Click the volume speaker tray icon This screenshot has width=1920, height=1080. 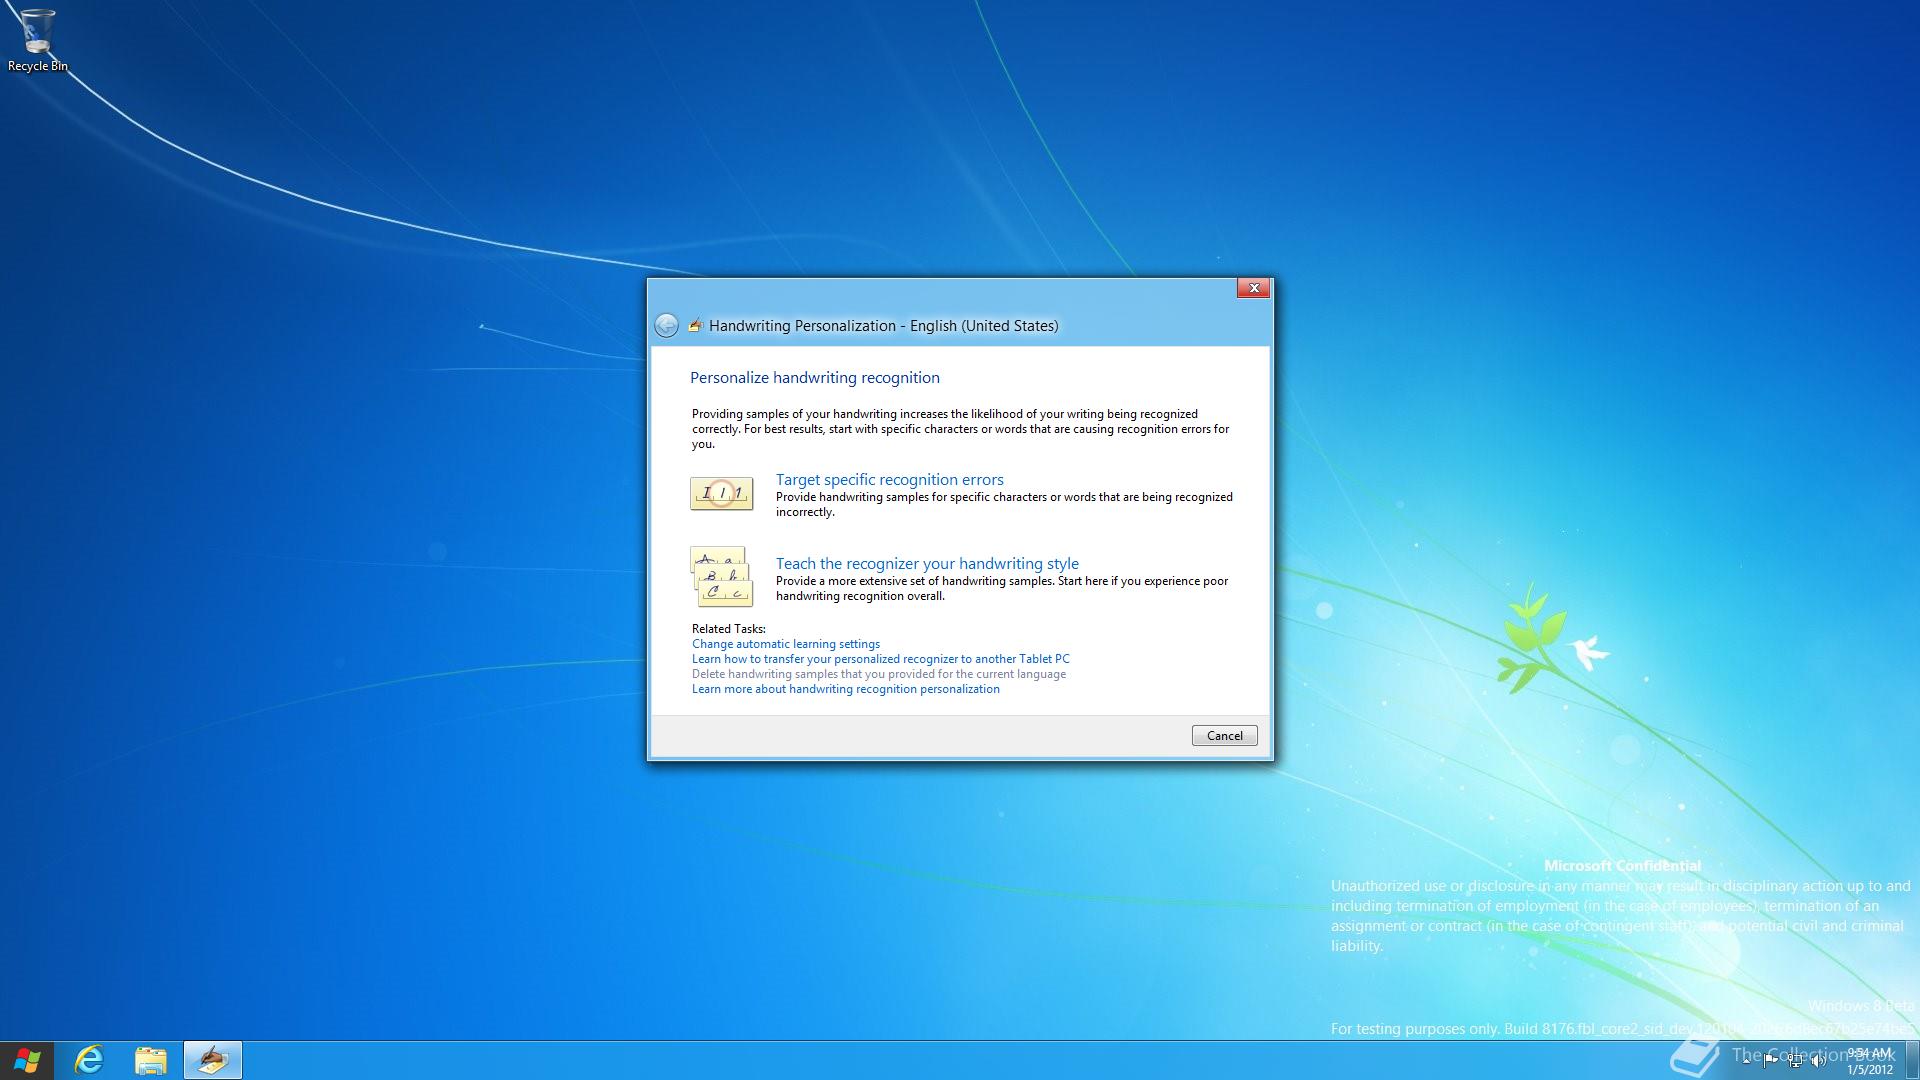(1818, 1061)
